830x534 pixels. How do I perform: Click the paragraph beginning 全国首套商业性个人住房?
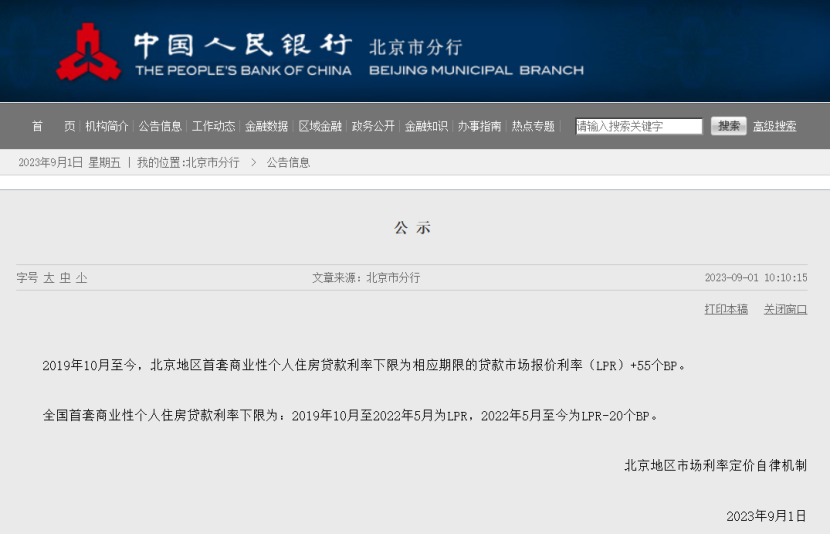click(349, 415)
